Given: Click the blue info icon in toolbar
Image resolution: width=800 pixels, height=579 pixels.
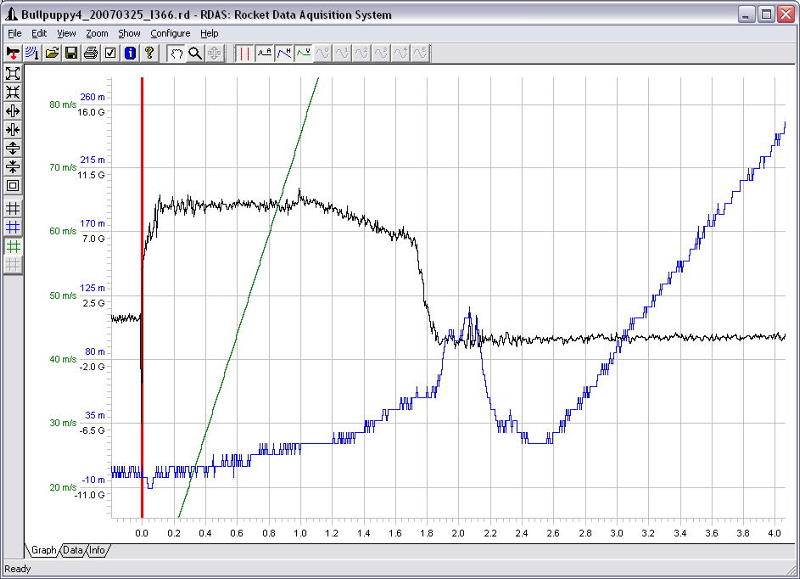Looking at the screenshot, I should [130, 53].
